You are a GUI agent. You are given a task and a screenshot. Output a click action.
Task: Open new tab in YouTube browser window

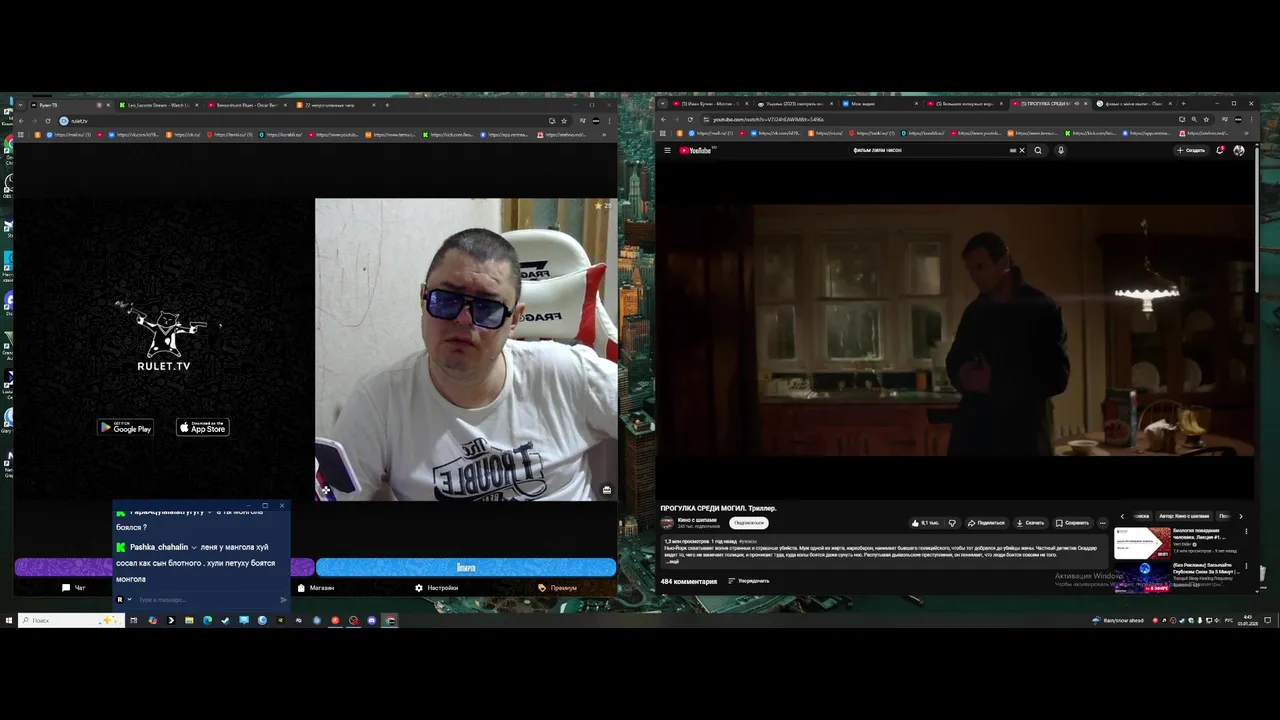click(x=1183, y=104)
